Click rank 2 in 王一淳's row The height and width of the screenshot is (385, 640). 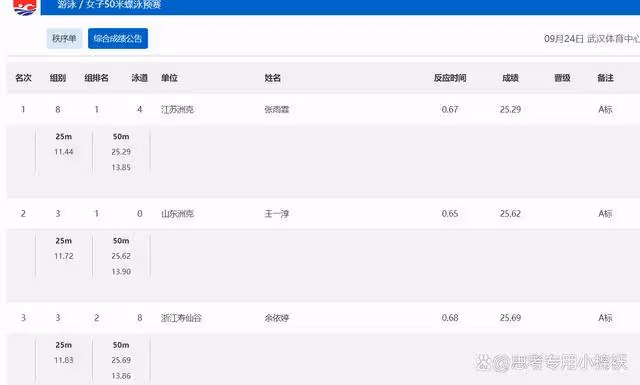point(23,214)
